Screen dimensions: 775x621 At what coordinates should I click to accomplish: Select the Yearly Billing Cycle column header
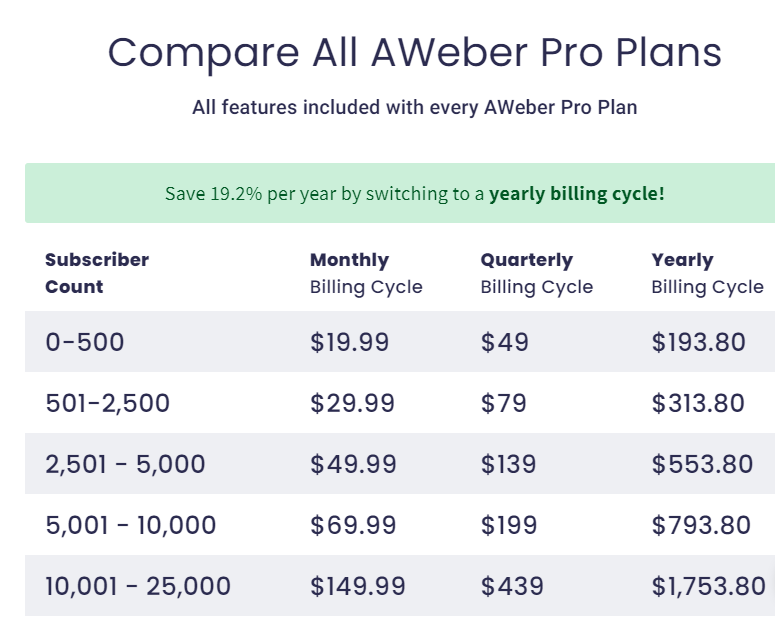coord(707,273)
